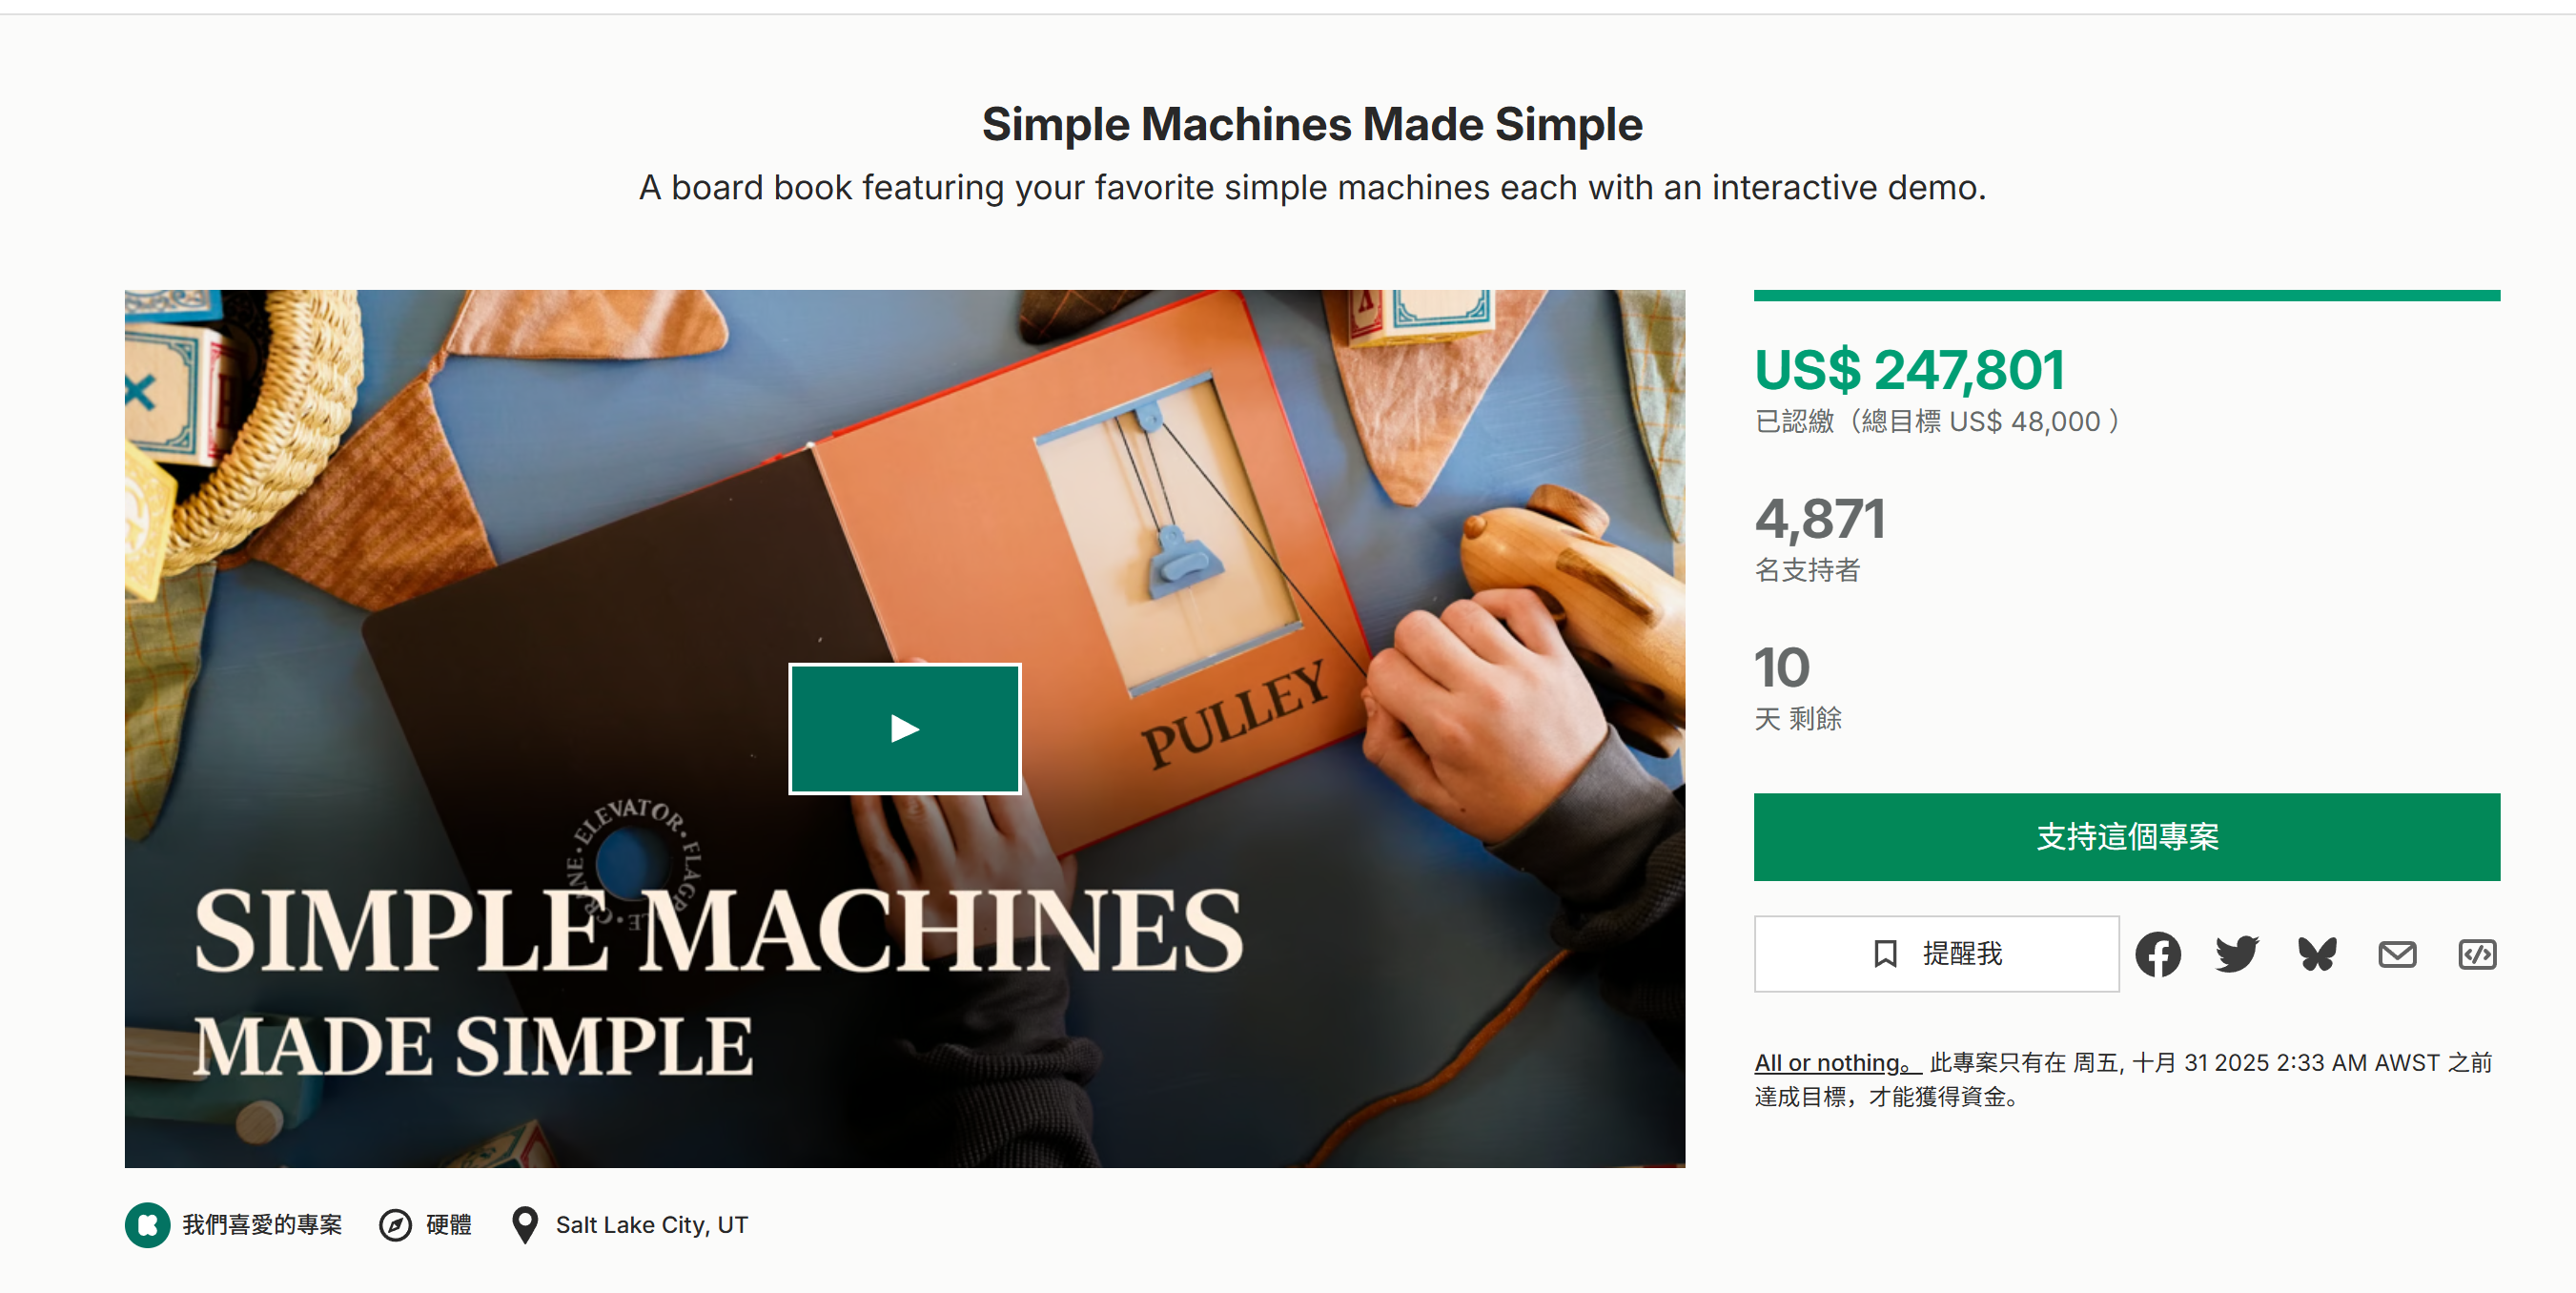Image resolution: width=2576 pixels, height=1293 pixels.
Task: Share the project by email icon
Action: 2396,954
